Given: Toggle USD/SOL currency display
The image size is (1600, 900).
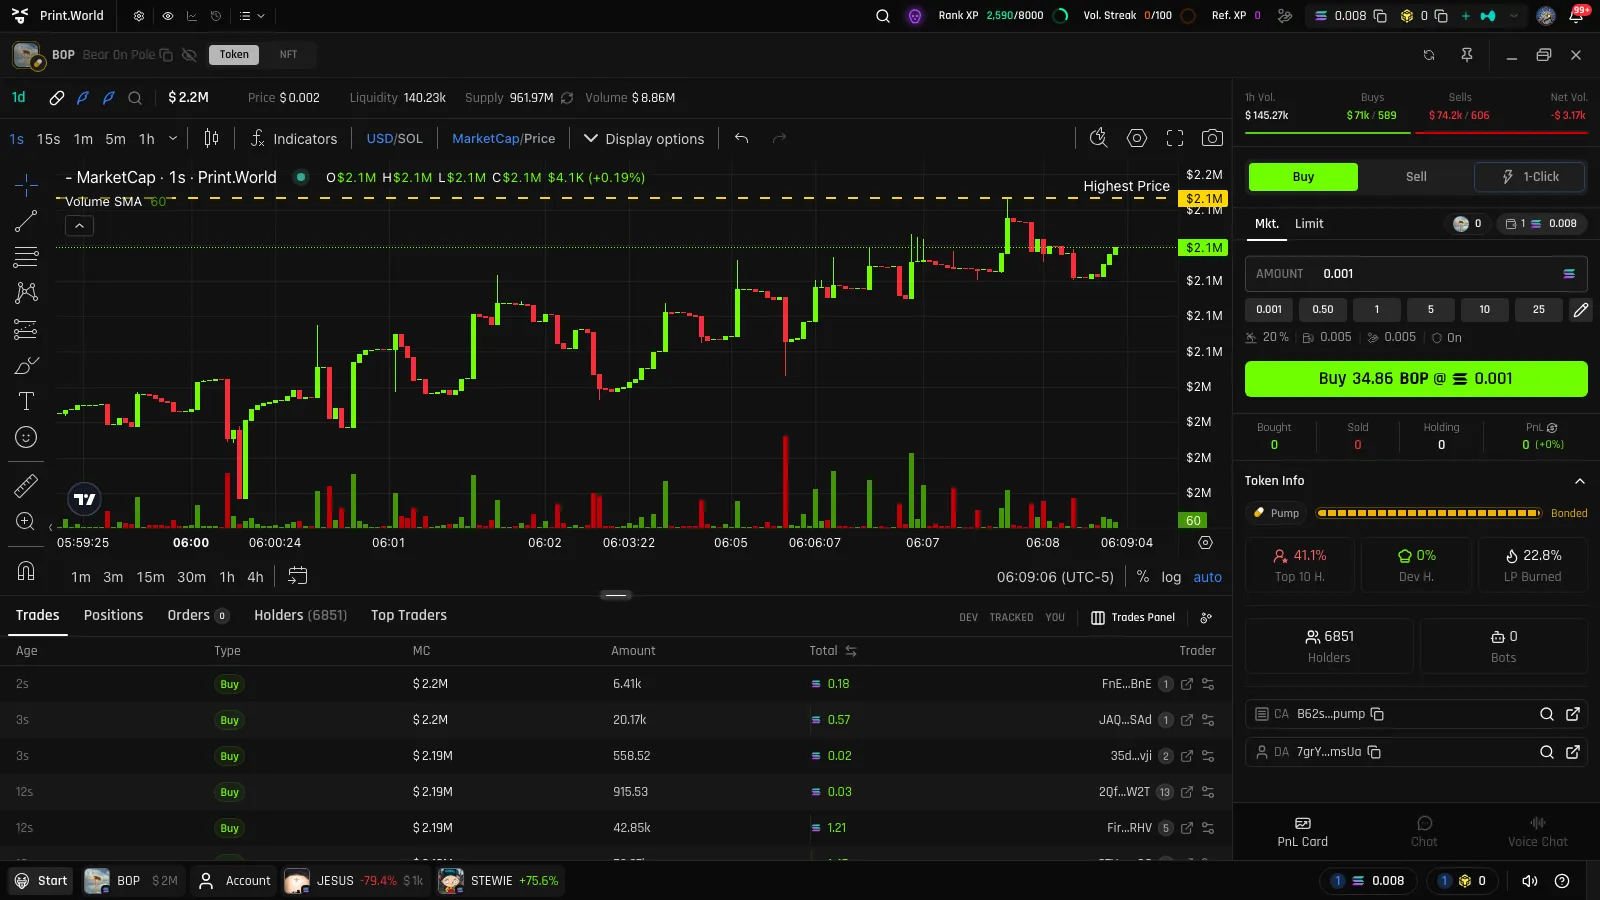Looking at the screenshot, I should [394, 139].
